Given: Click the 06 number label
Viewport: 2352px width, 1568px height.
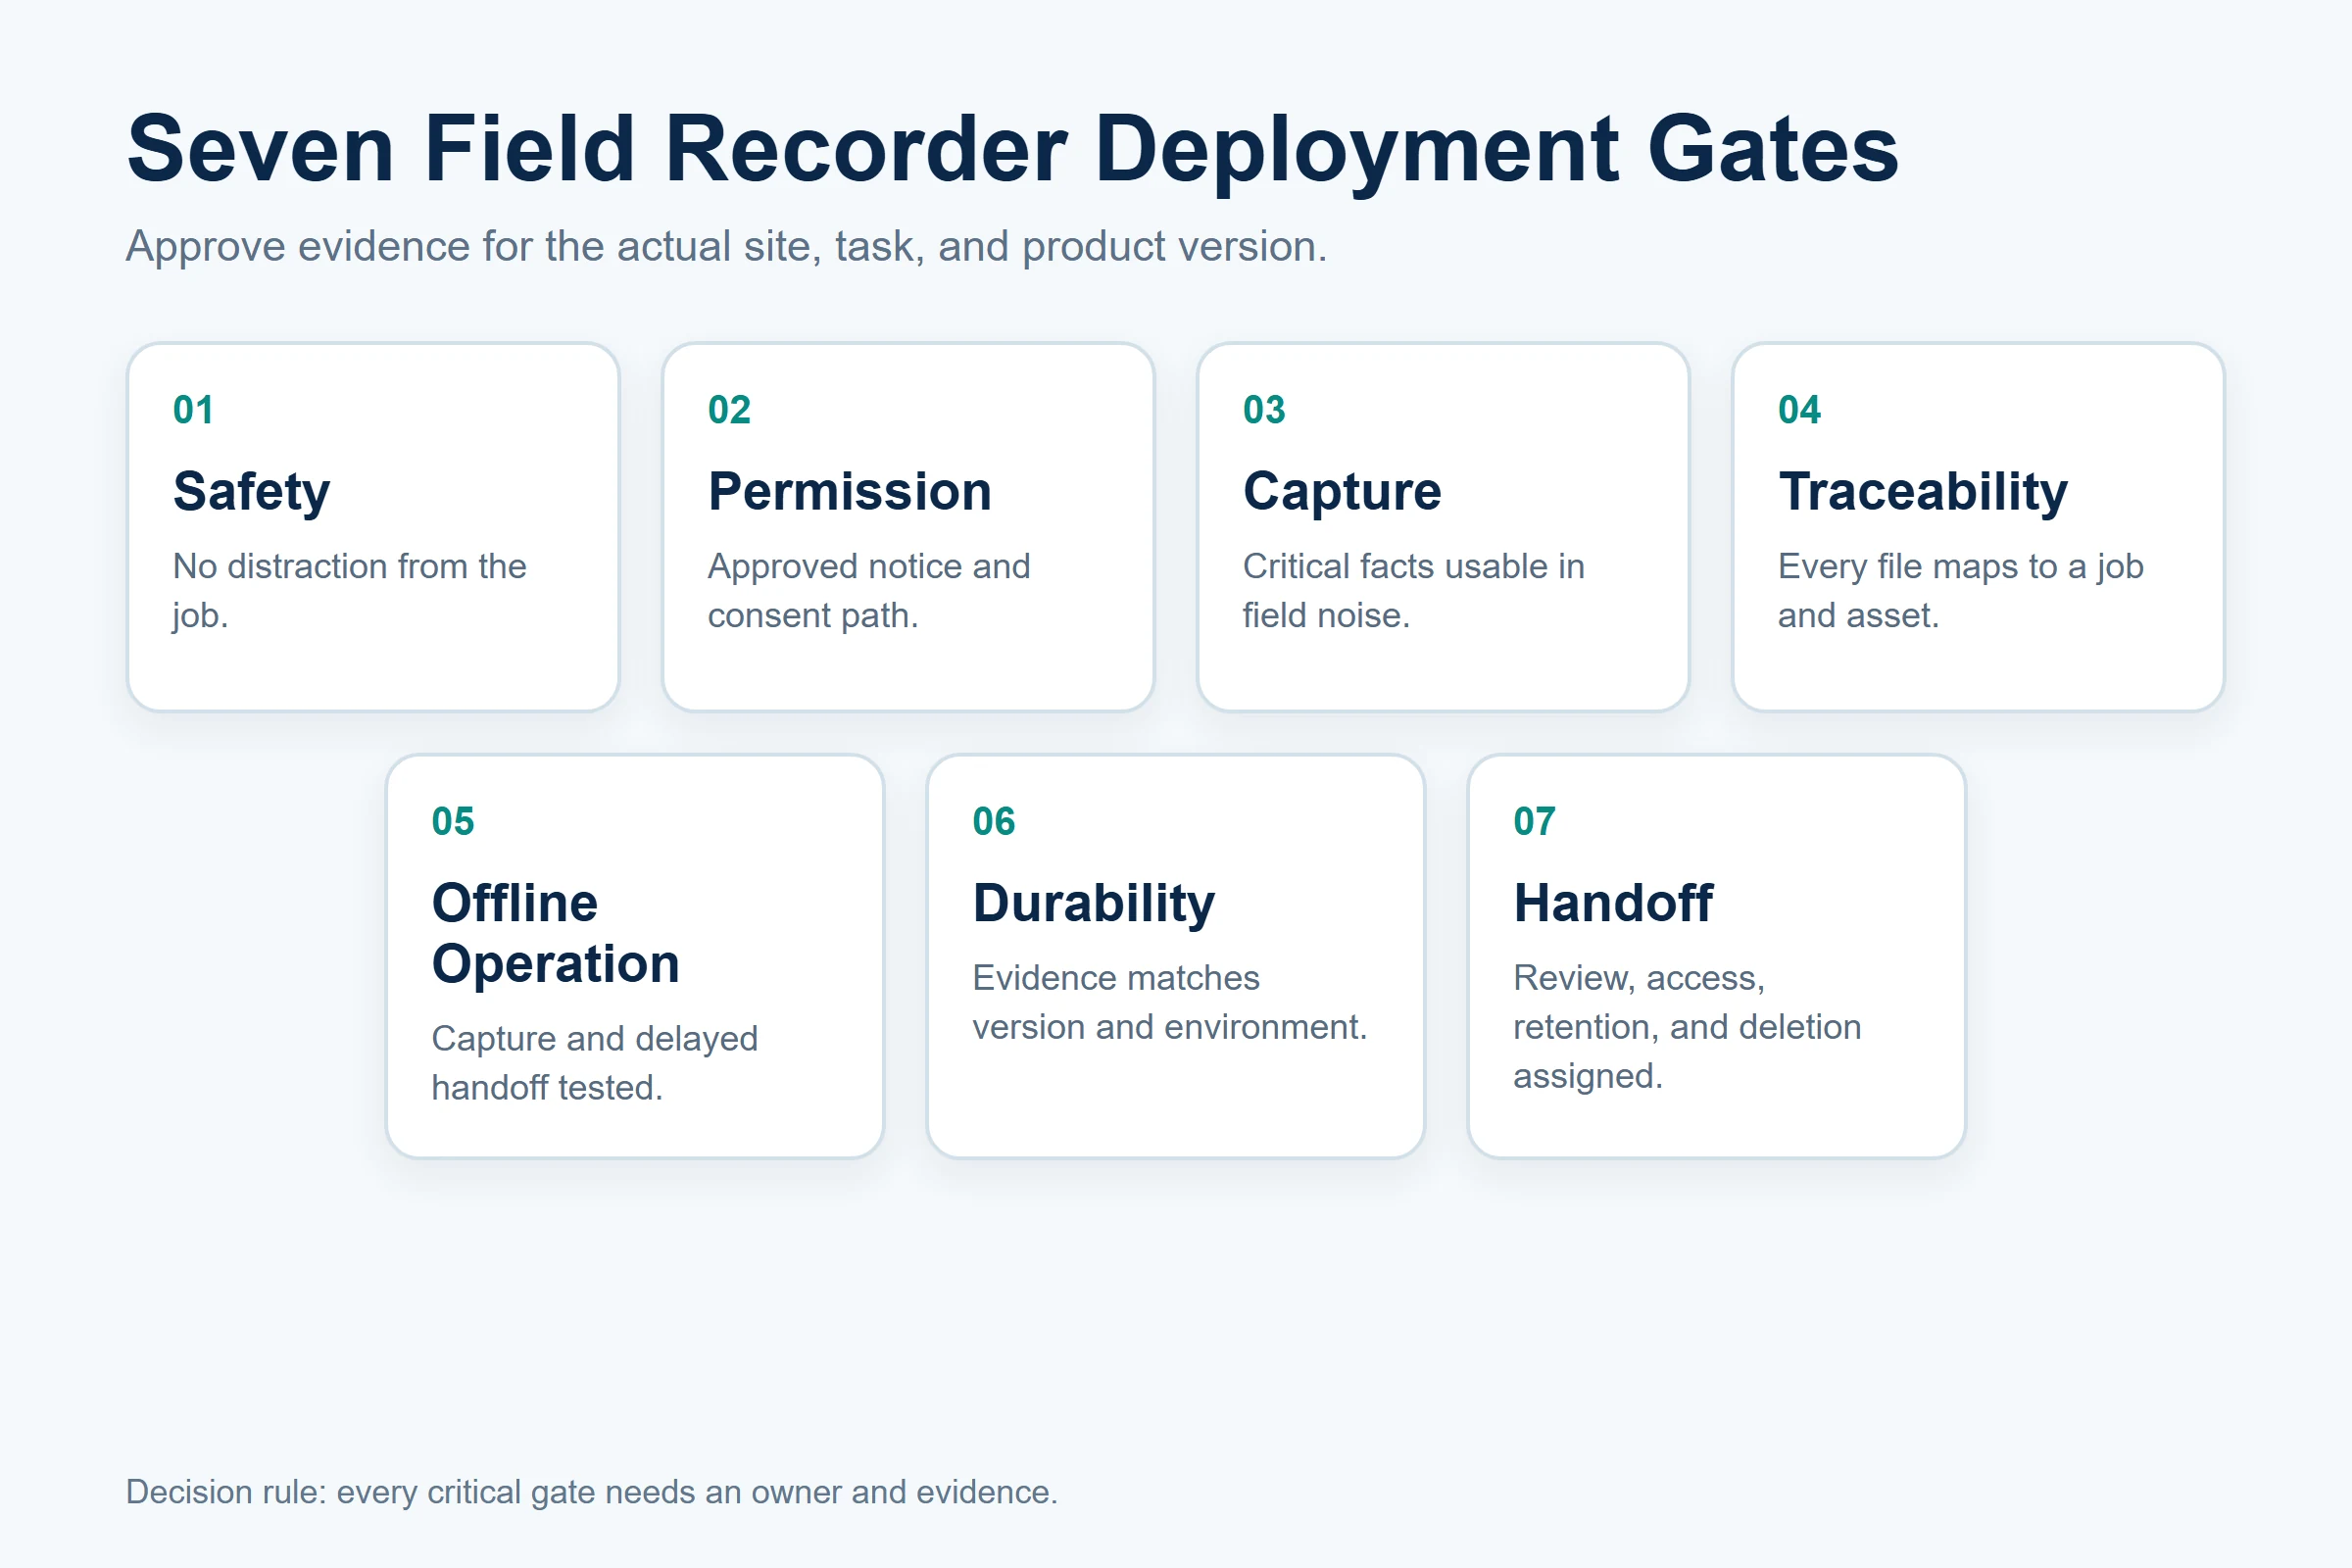Looking at the screenshot, I should point(994,821).
